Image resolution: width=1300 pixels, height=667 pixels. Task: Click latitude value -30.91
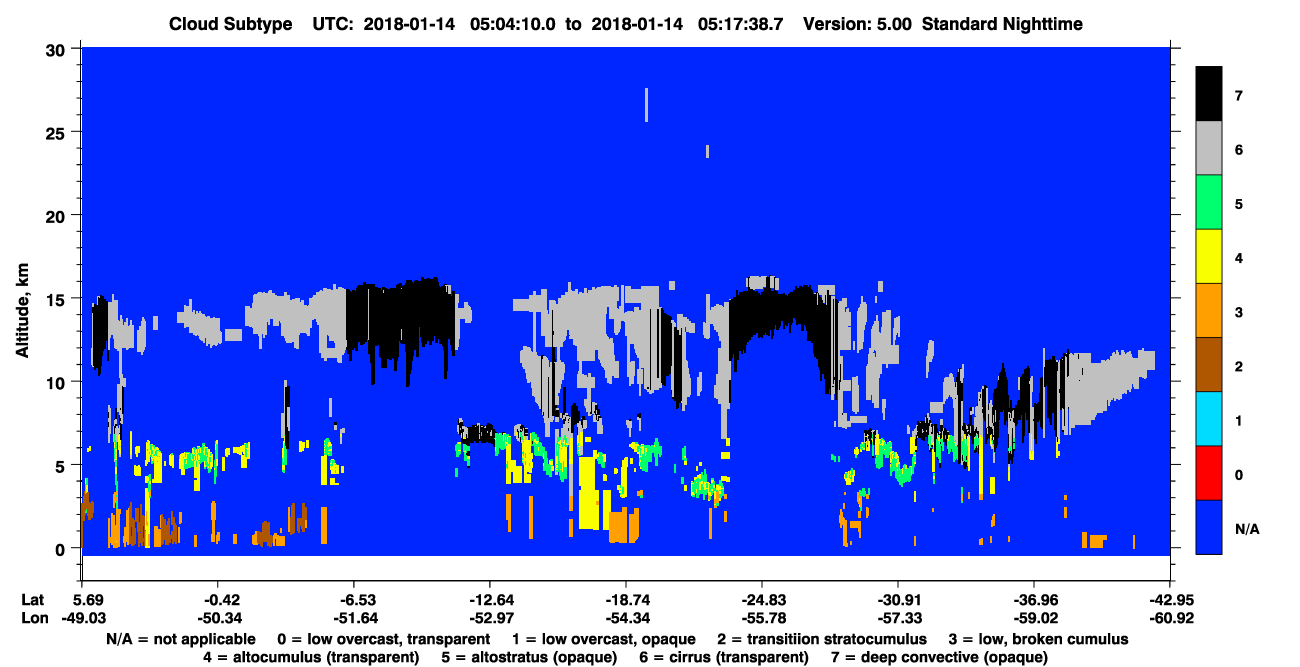(898, 600)
